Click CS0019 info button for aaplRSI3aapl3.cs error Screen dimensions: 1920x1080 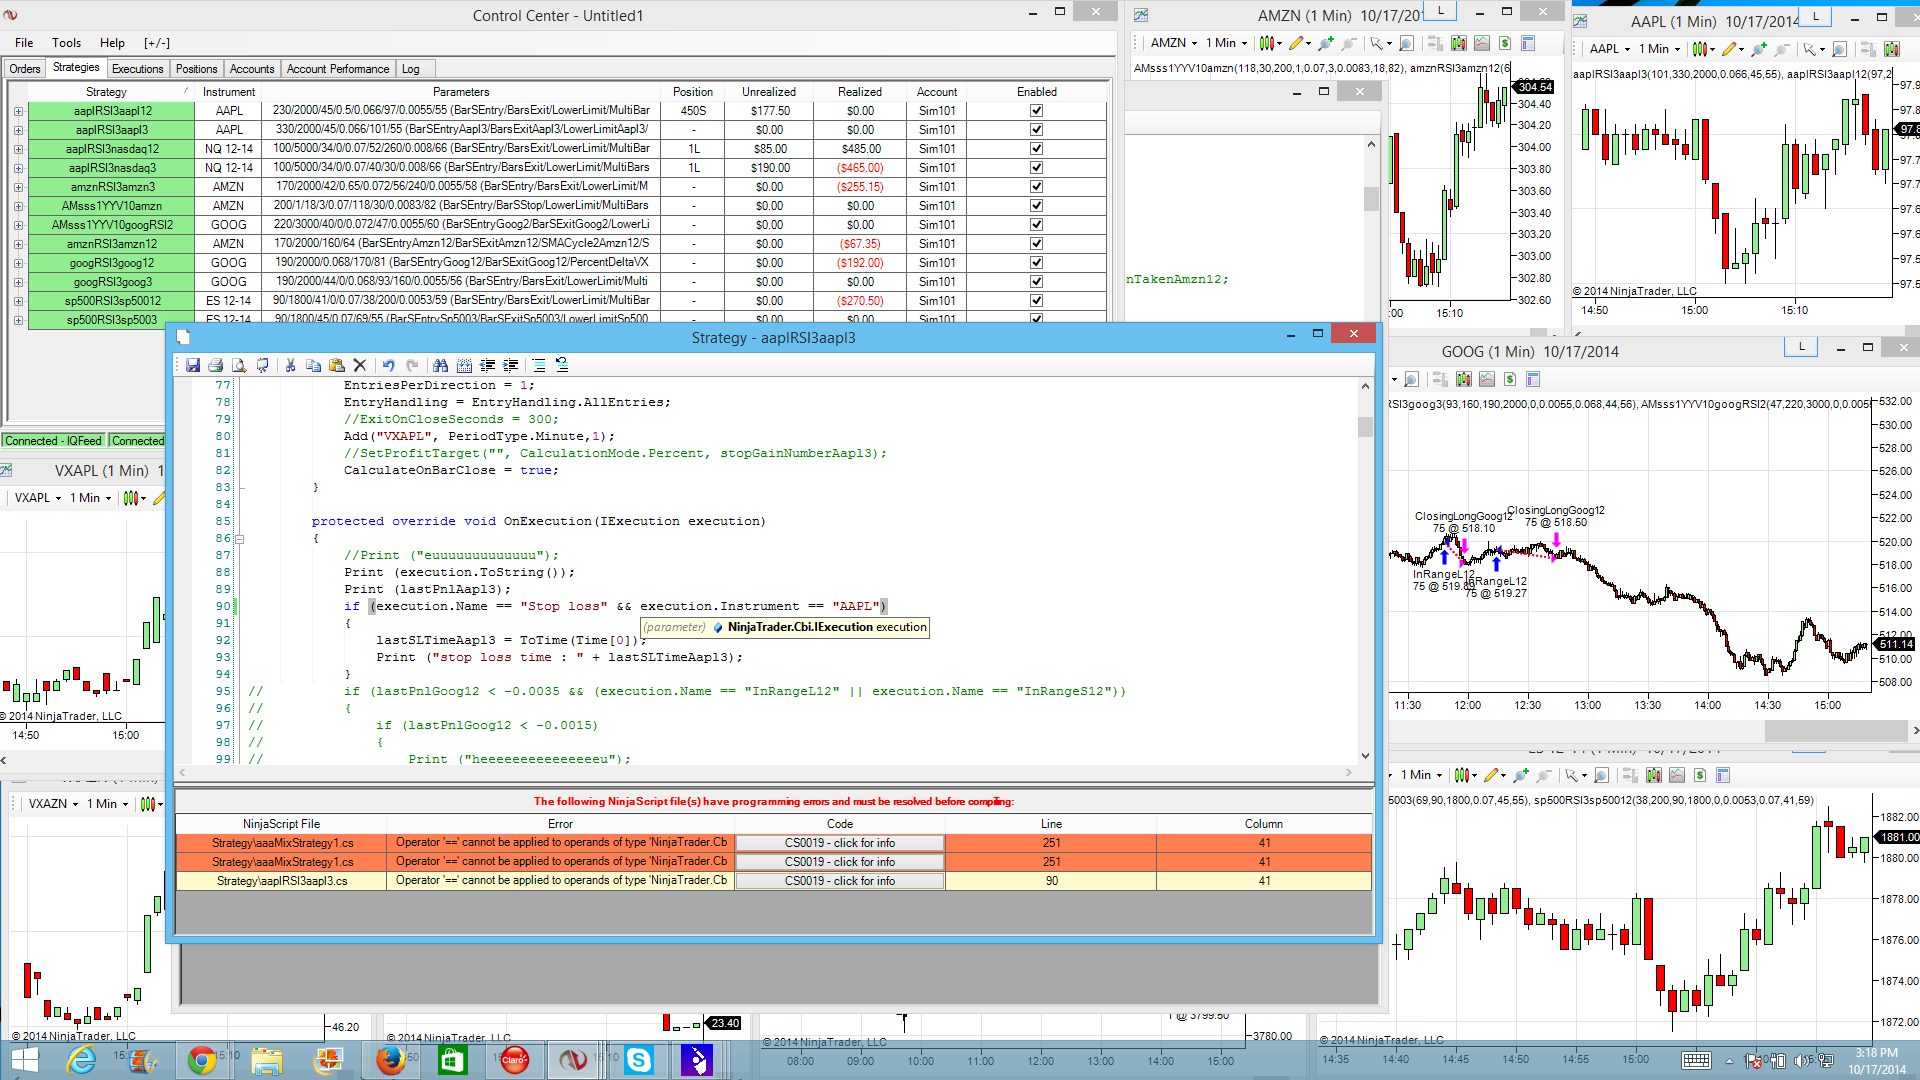(x=839, y=881)
